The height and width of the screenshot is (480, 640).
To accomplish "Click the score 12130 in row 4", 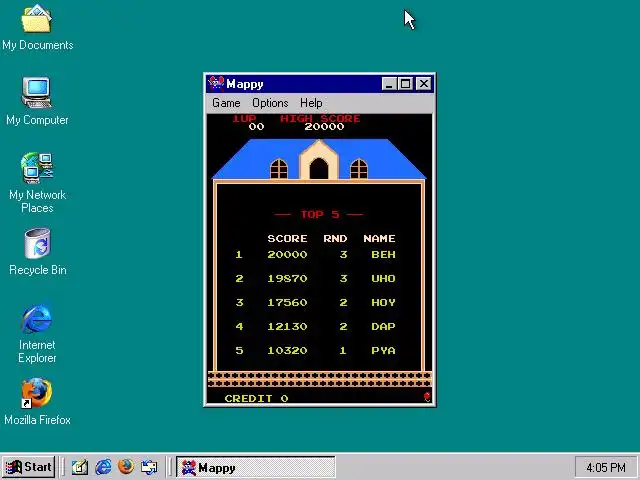I will [287, 327].
